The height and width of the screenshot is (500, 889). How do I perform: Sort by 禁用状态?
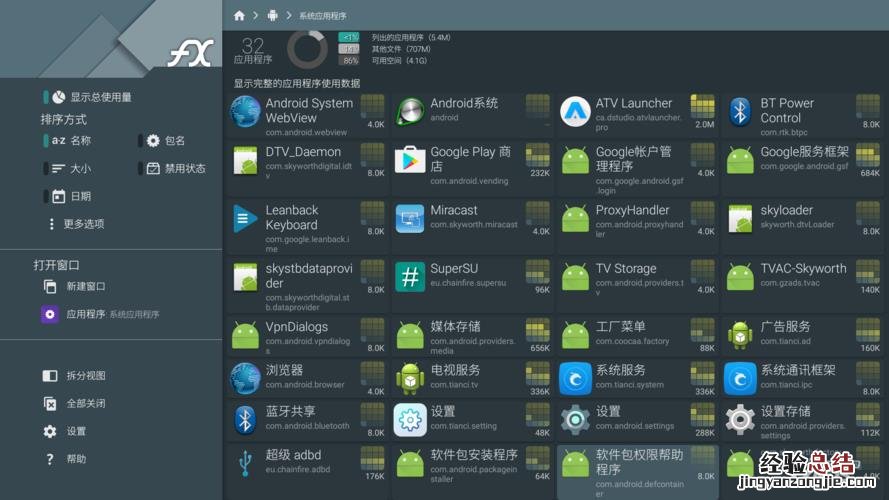(172, 168)
